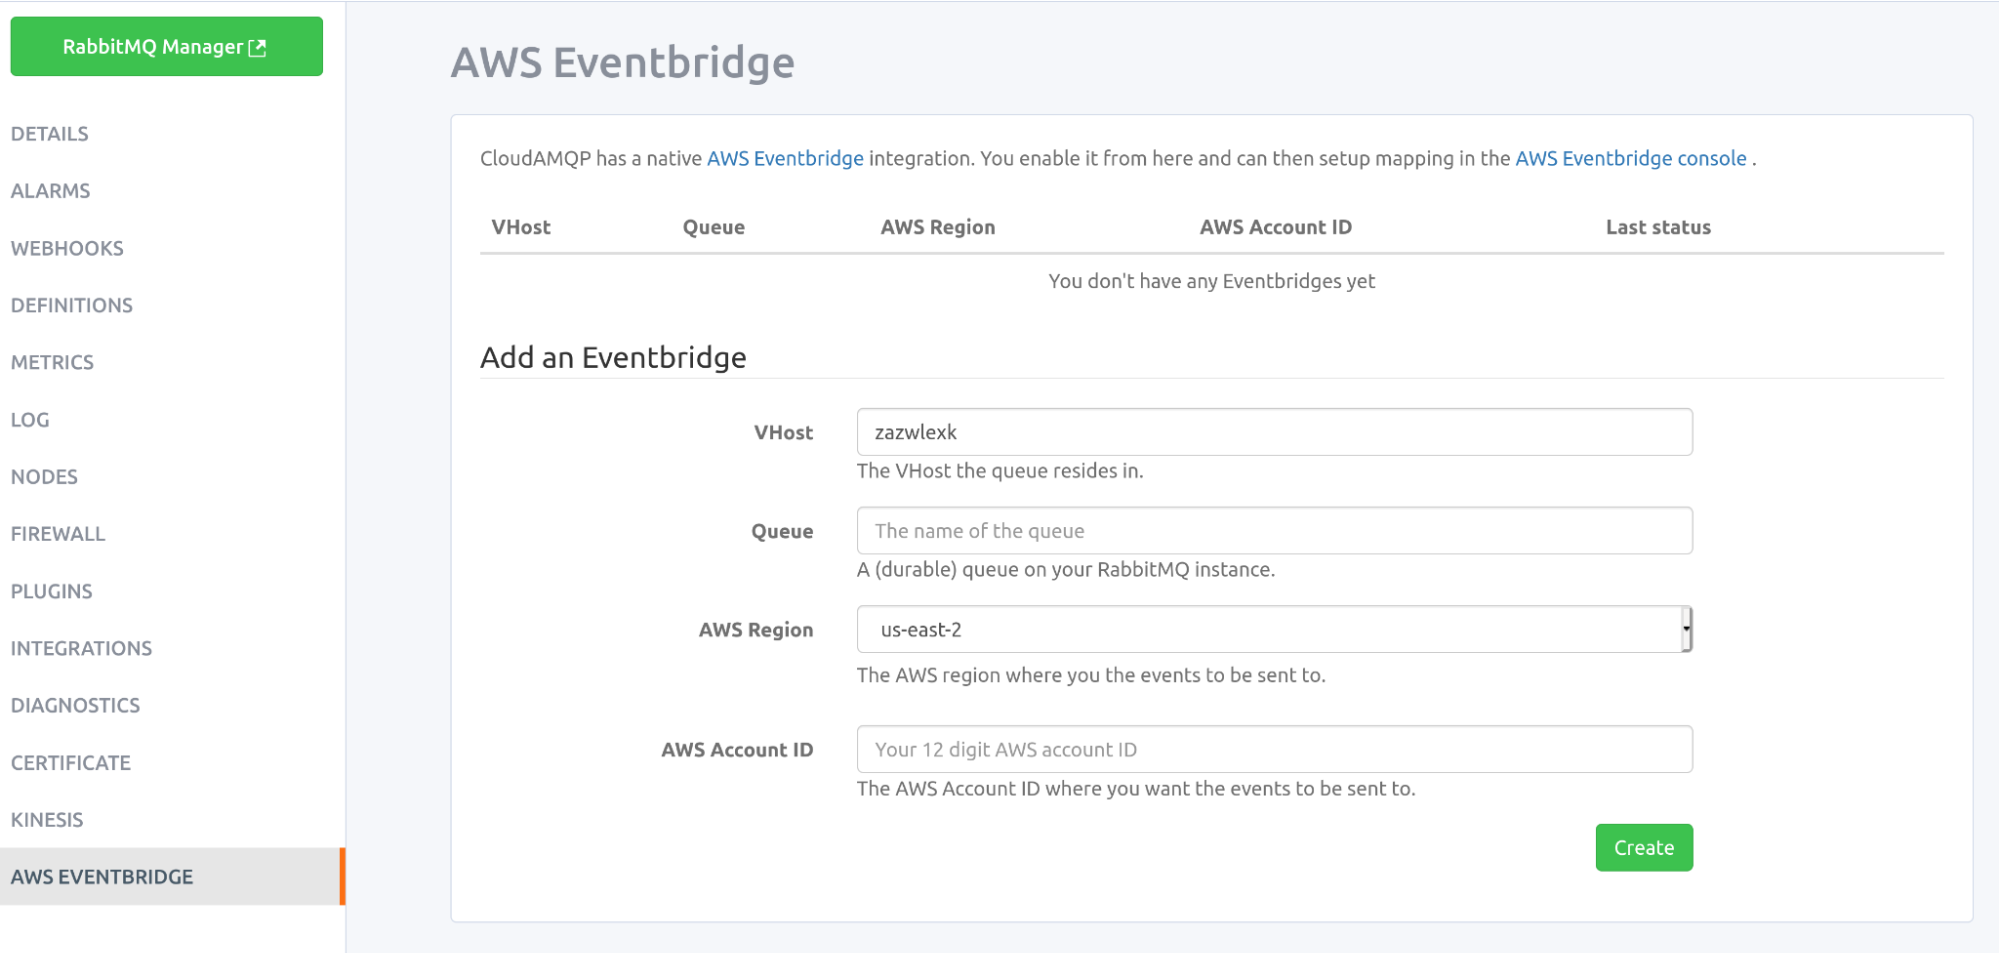This screenshot has width=1999, height=953.
Task: Go to the Certificate page
Action: point(71,763)
